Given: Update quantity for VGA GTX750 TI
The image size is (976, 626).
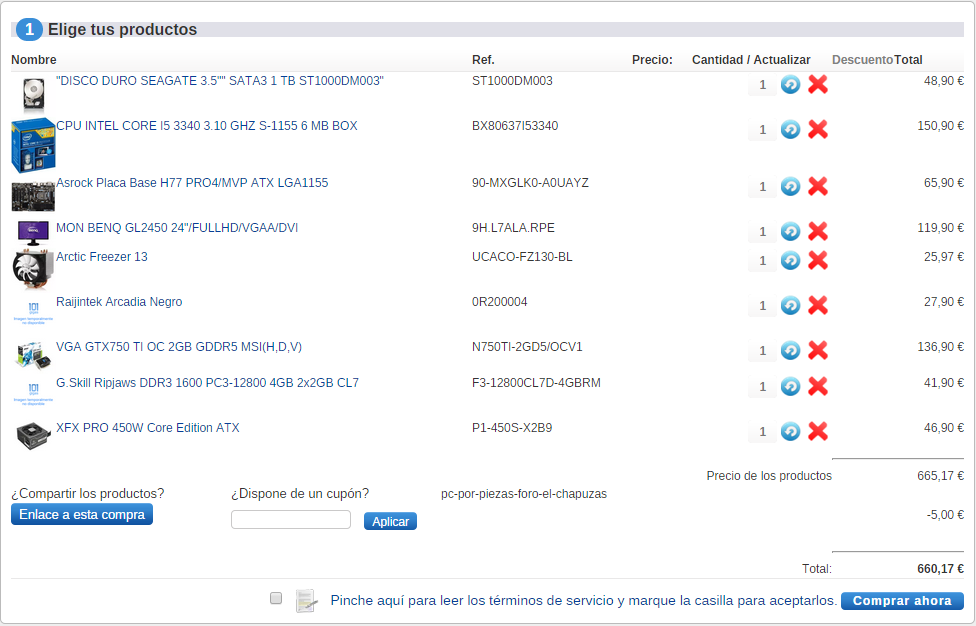Looking at the screenshot, I should [x=791, y=350].
